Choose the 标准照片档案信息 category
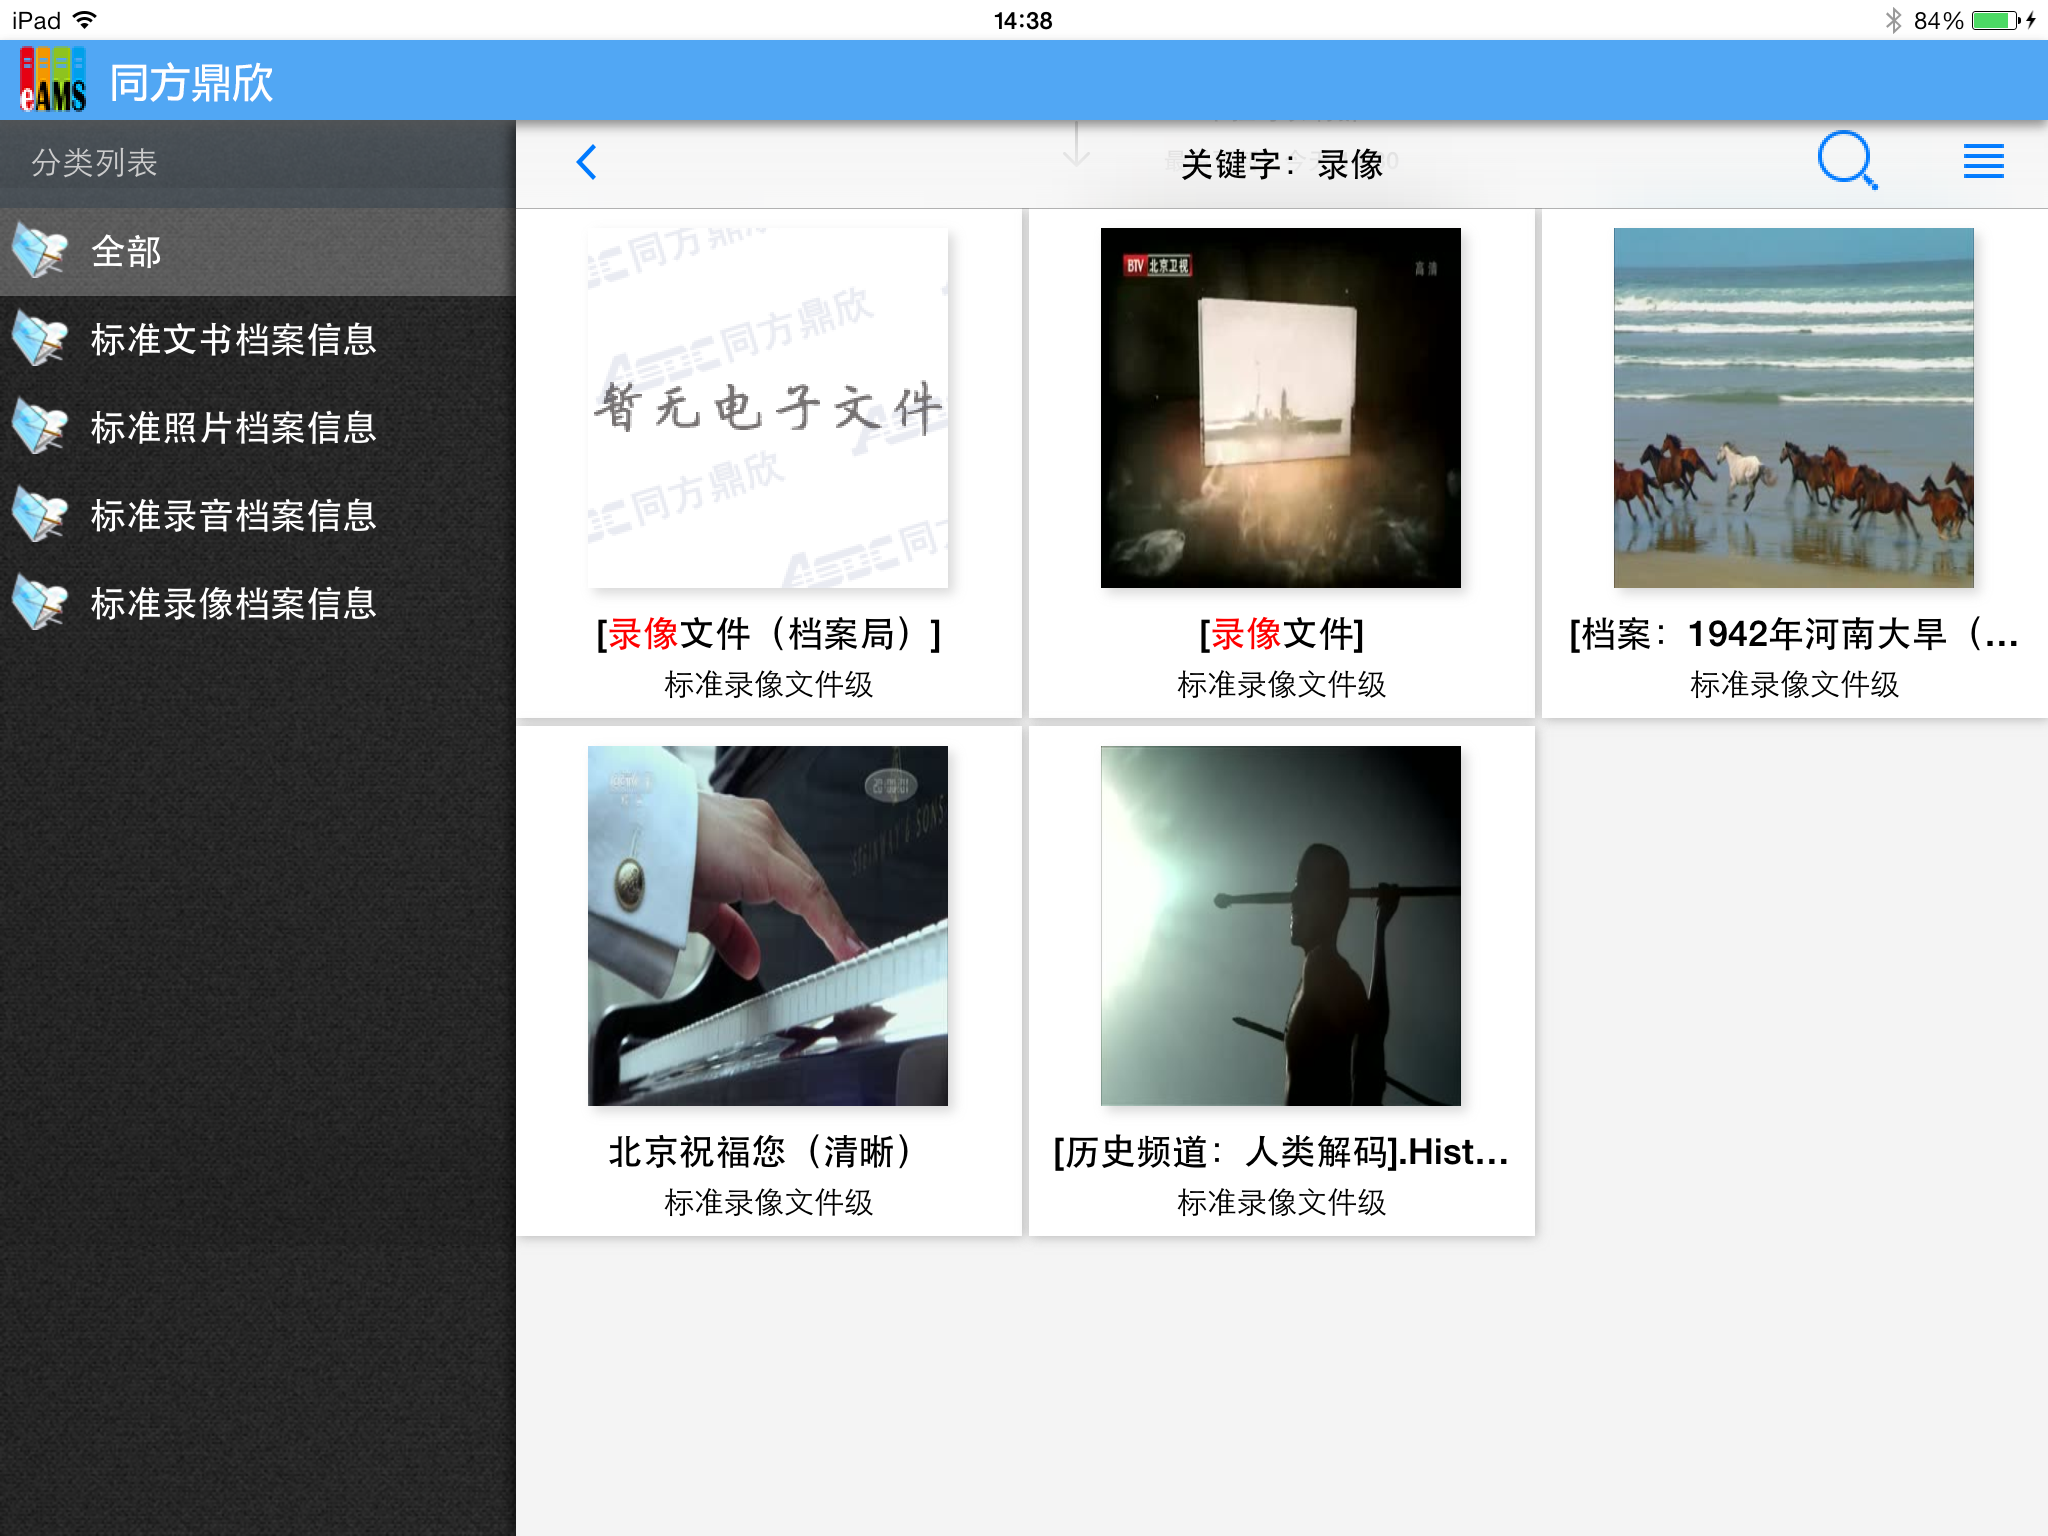 click(x=233, y=428)
